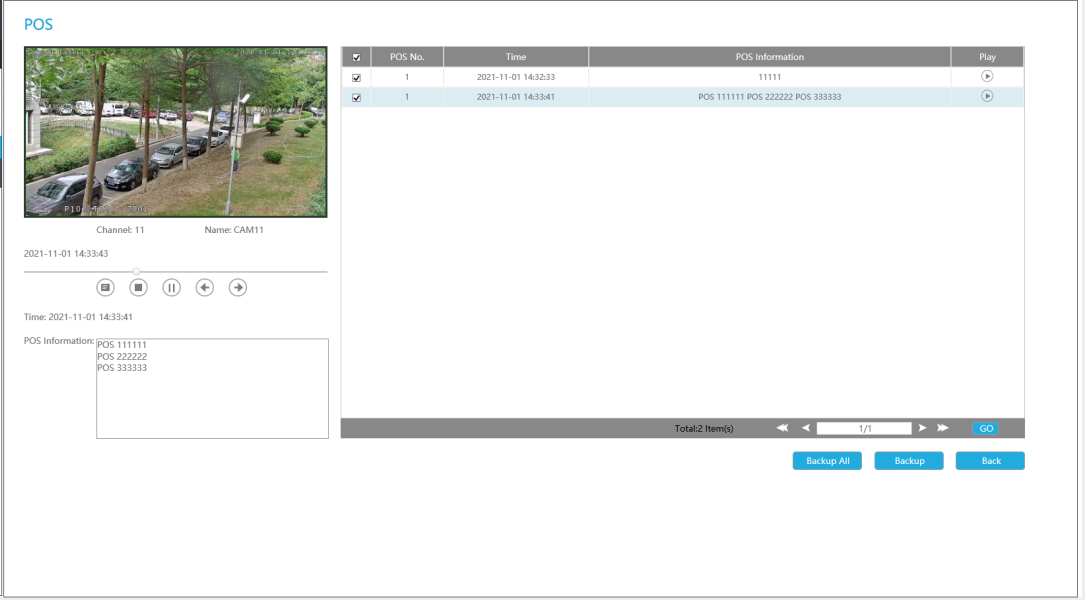
Task: Go to last page of results
Action: (943, 428)
